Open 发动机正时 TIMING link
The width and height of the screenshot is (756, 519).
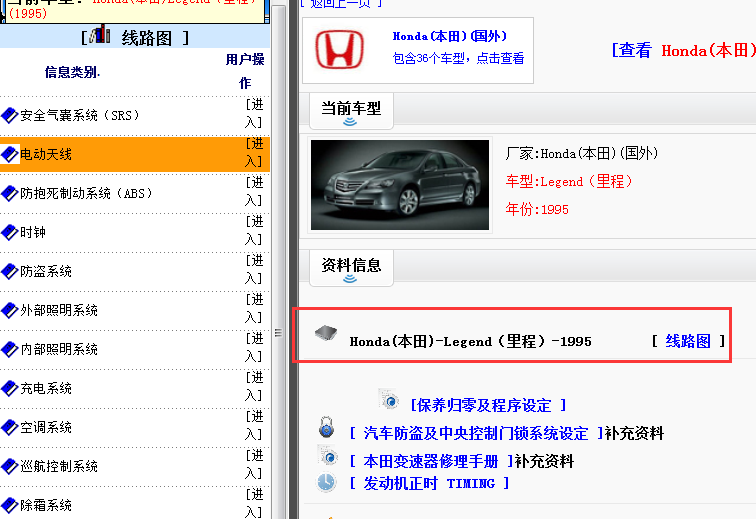click(x=429, y=483)
